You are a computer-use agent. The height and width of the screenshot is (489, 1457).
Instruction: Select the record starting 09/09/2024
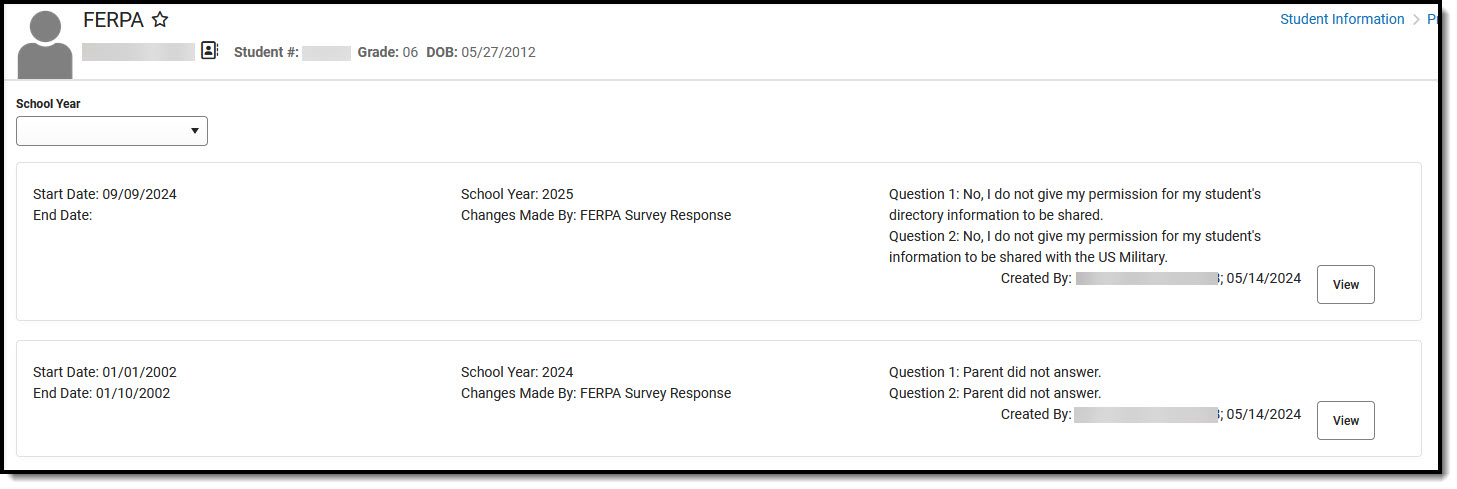(x=104, y=194)
